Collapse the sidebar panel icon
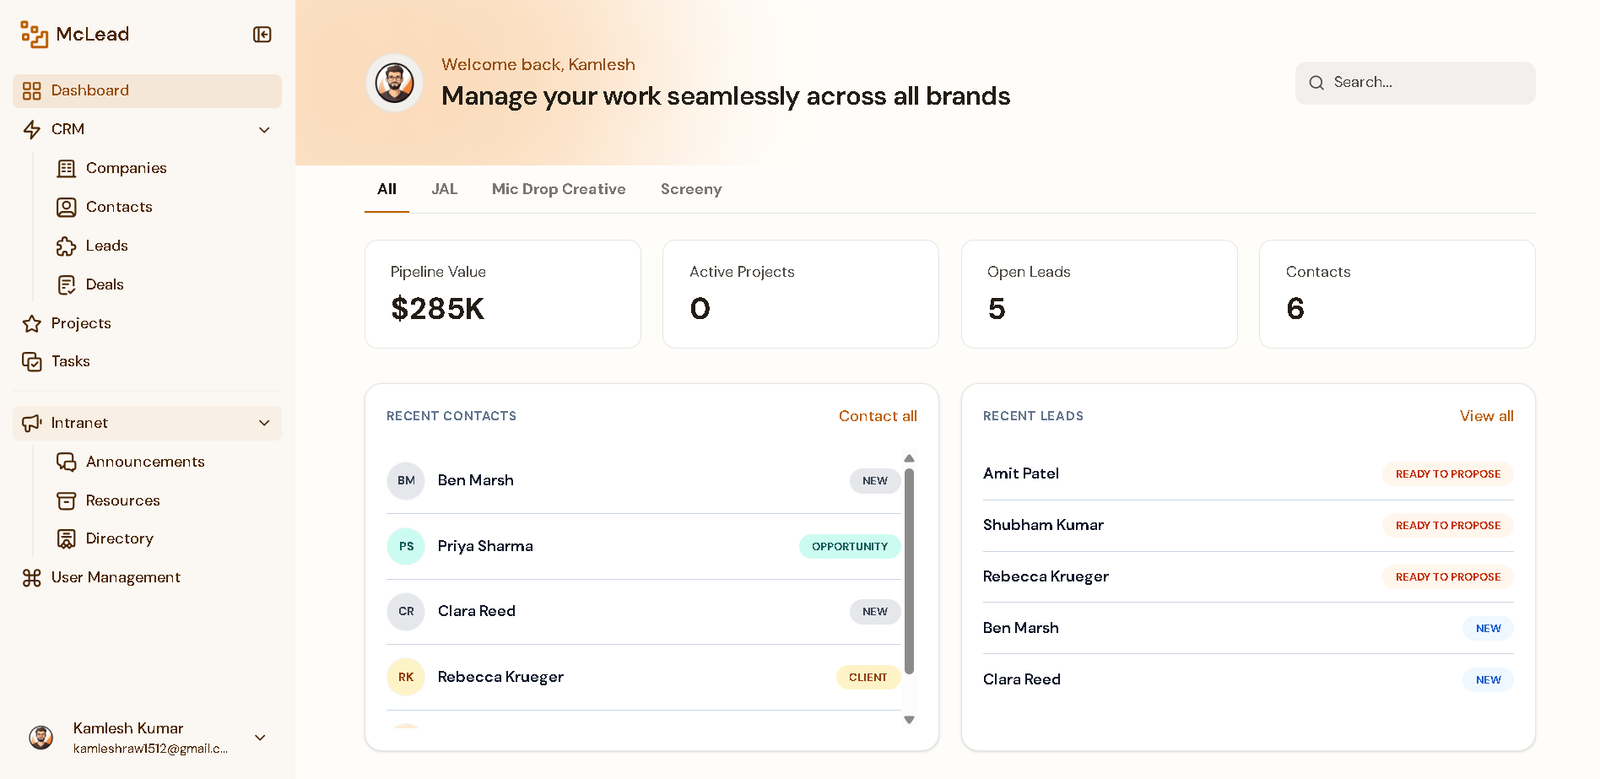The height and width of the screenshot is (779, 1600). 262,35
